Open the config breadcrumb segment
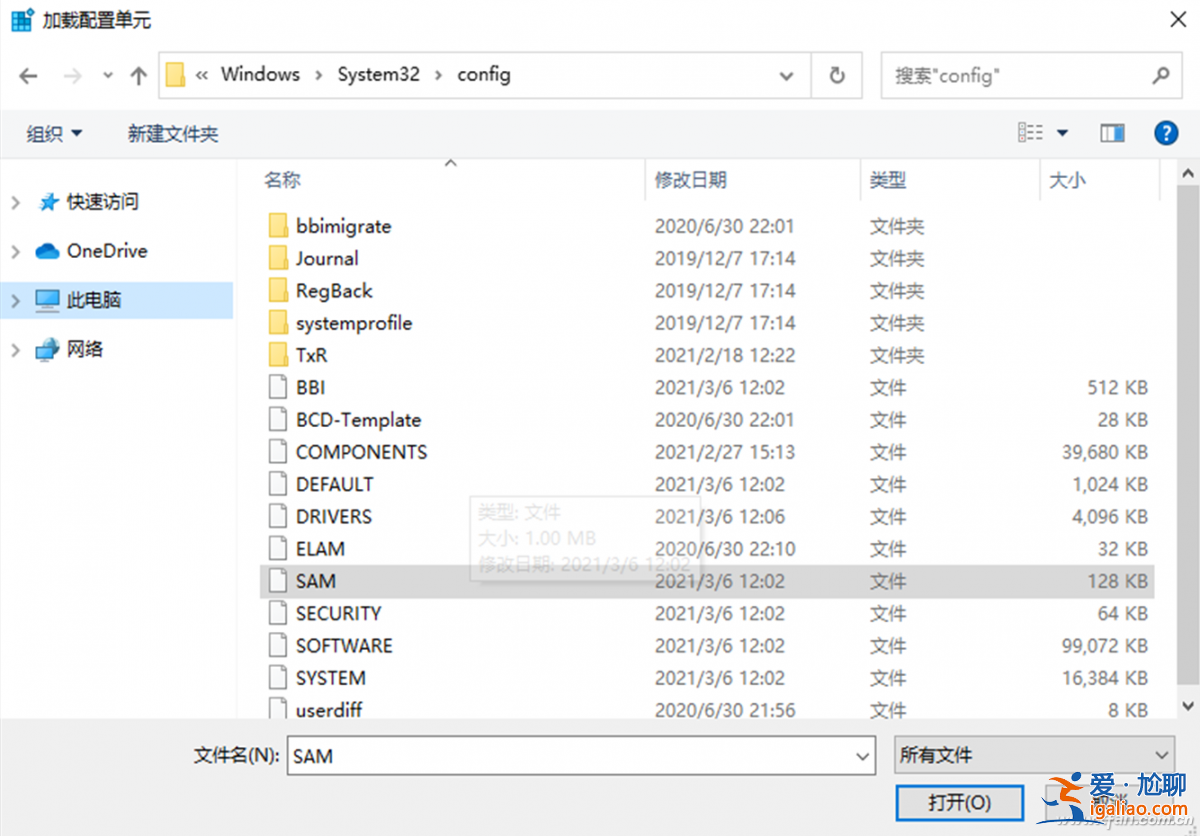Screen dimensions: 1200x836 pos(483,74)
